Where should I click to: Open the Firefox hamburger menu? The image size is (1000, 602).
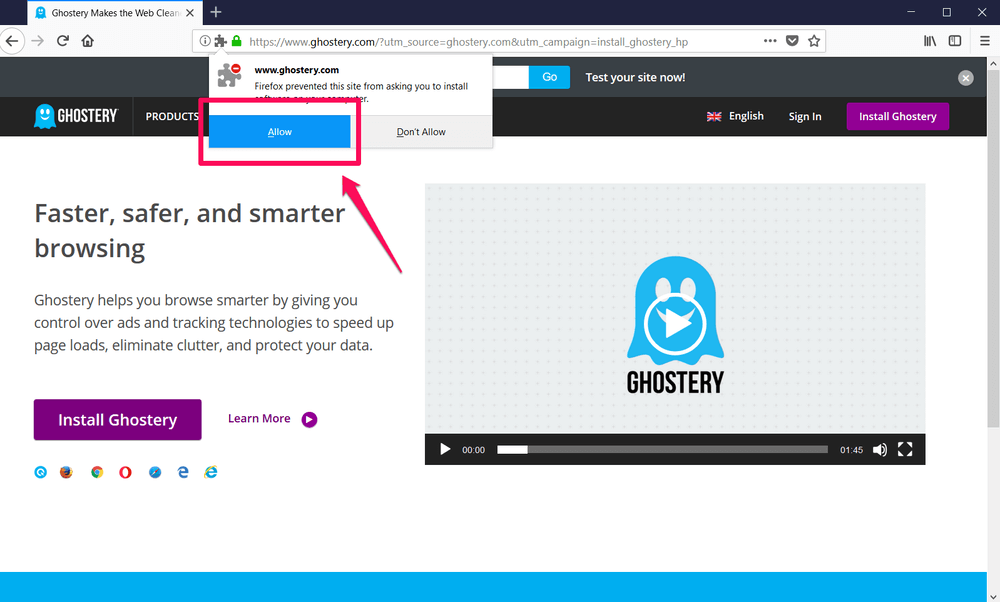985,41
